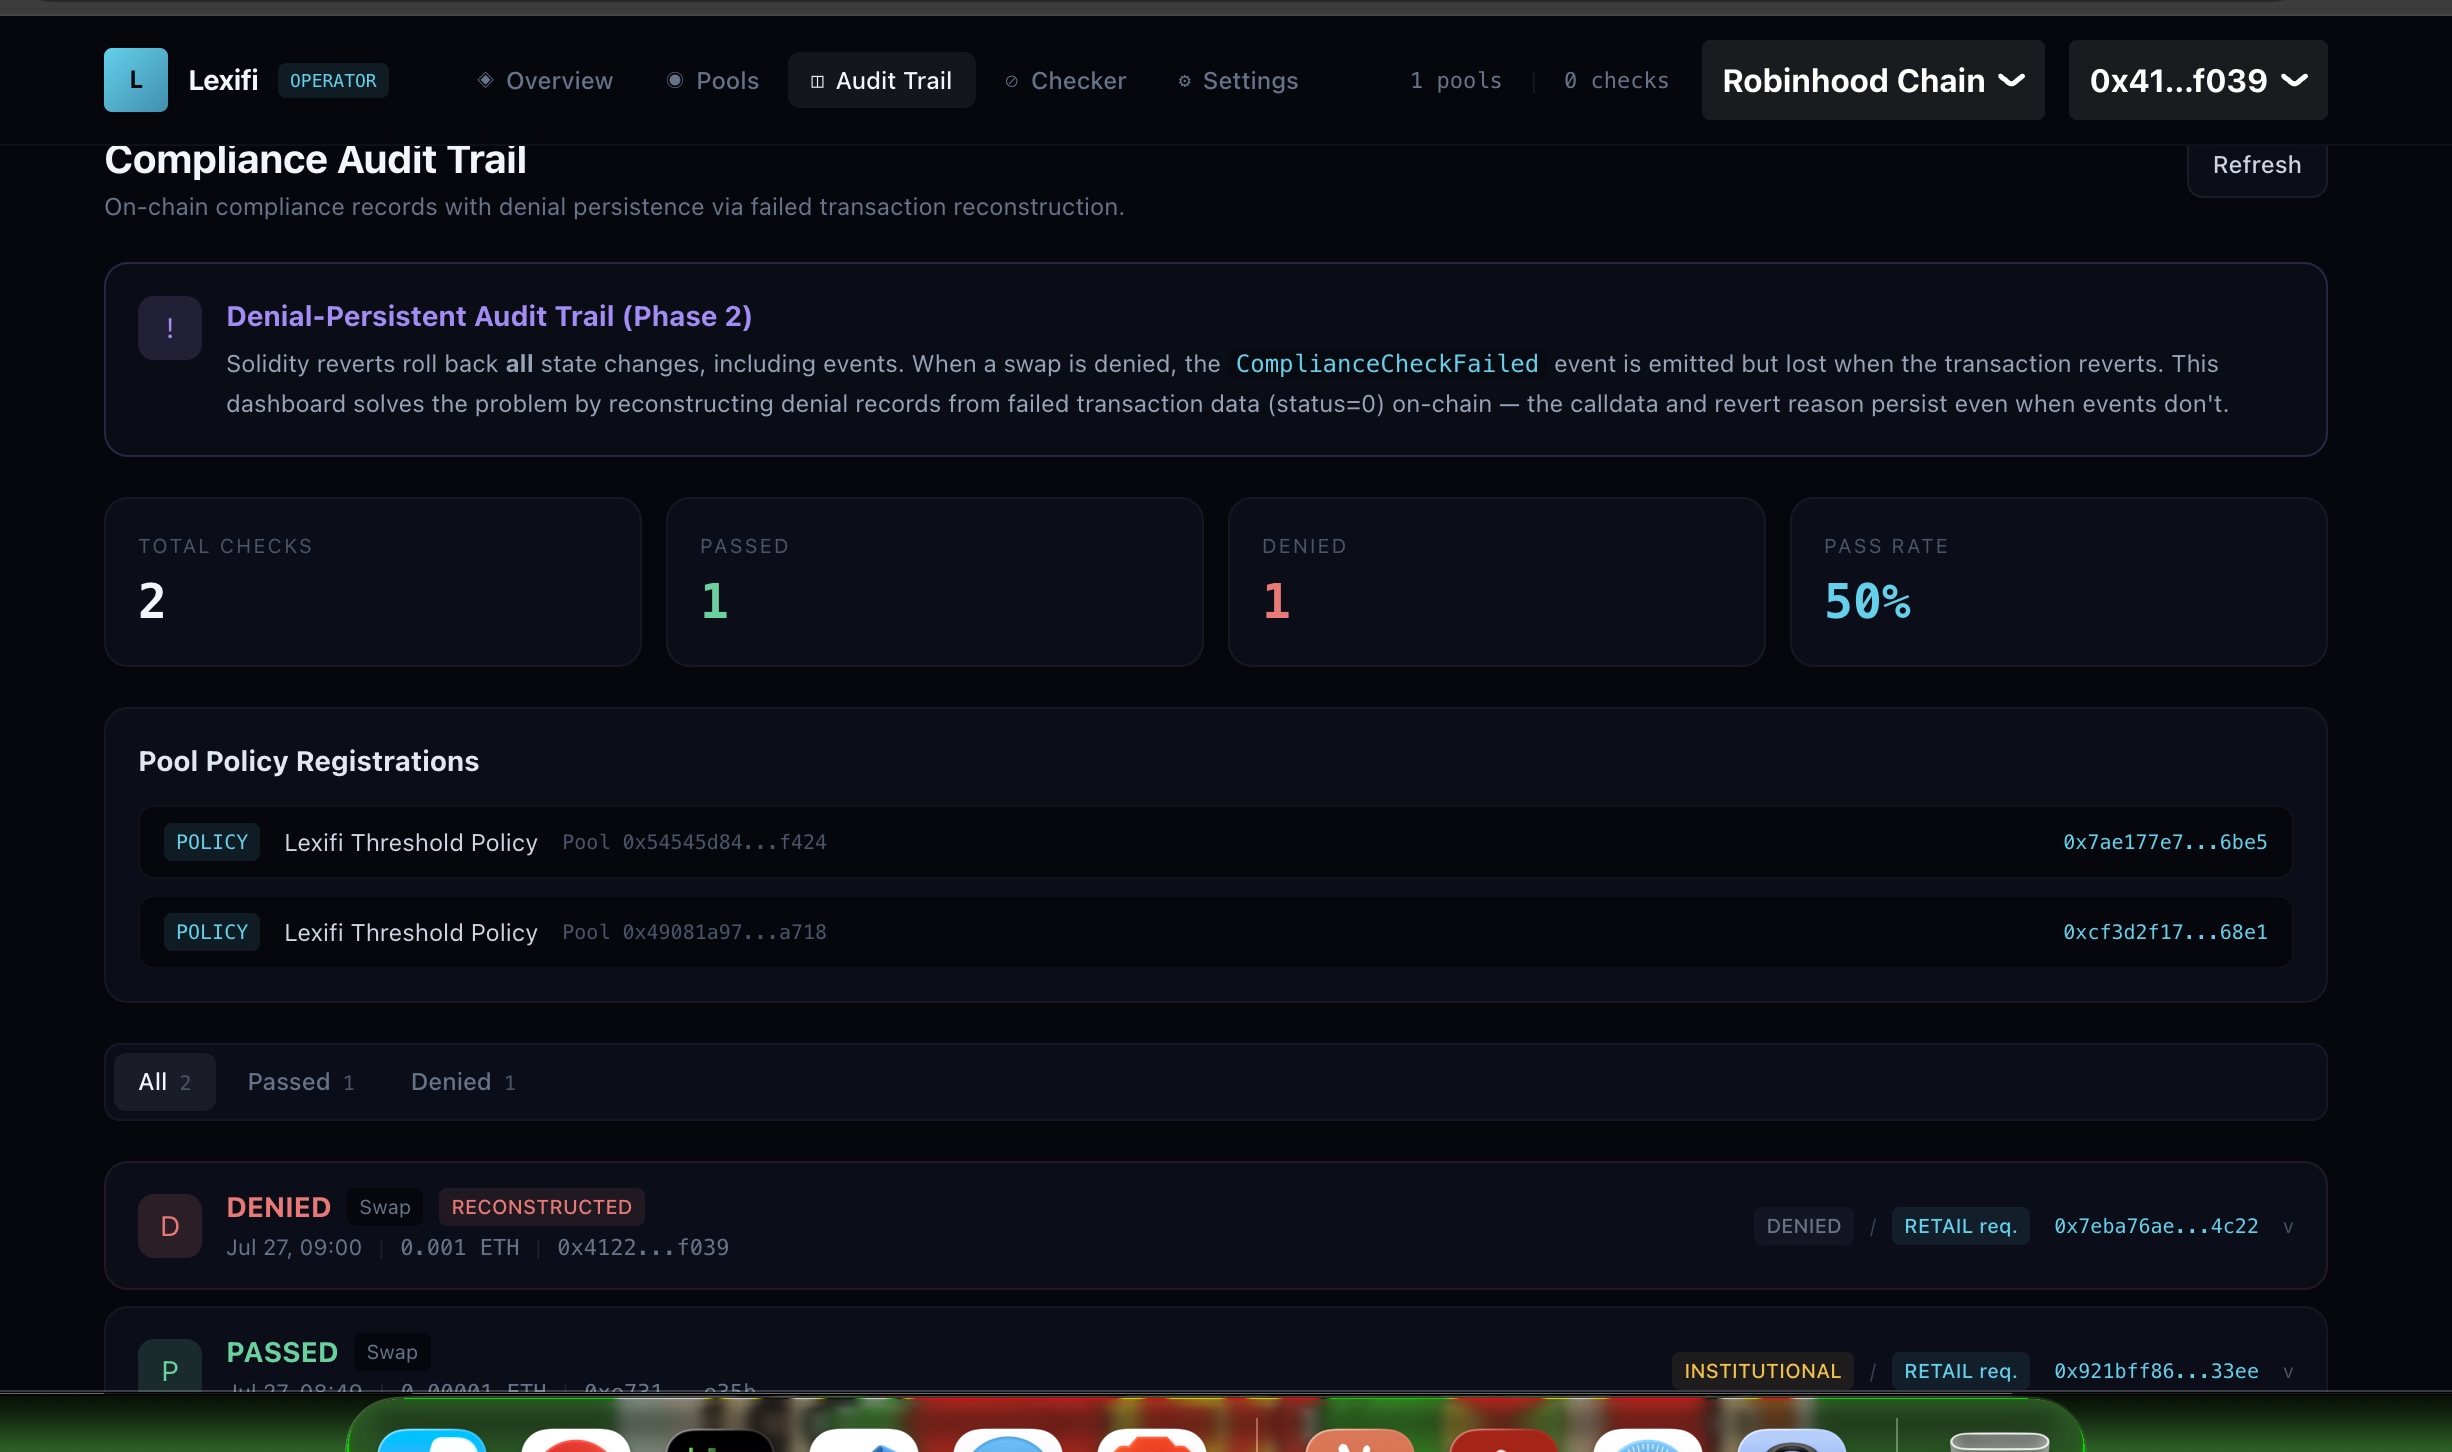Image resolution: width=2452 pixels, height=1452 pixels.
Task: Show All 2 records filter
Action: coord(165,1082)
